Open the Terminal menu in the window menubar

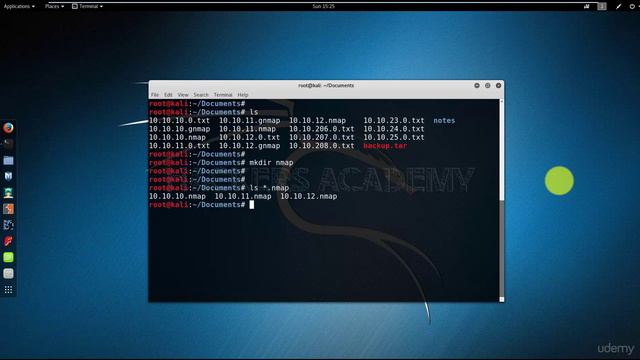click(x=223, y=95)
